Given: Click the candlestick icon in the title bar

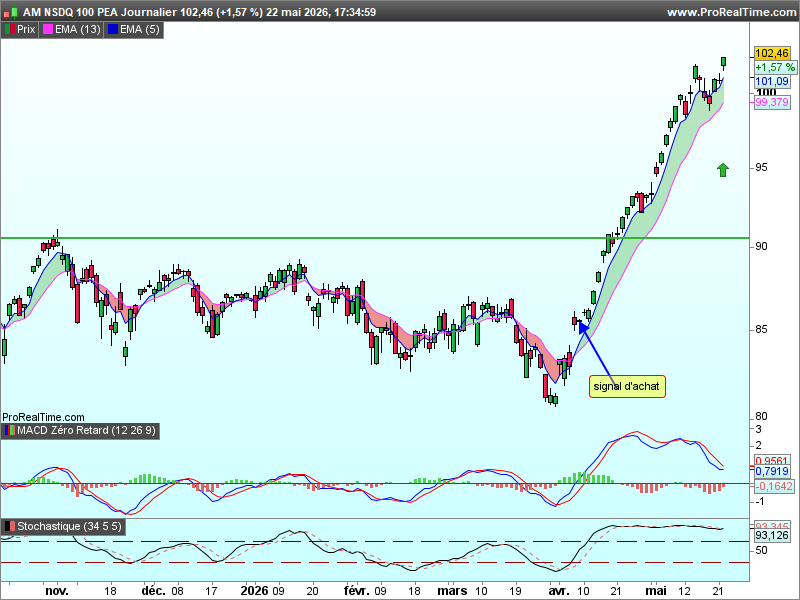Looking at the screenshot, I should [x=11, y=12].
